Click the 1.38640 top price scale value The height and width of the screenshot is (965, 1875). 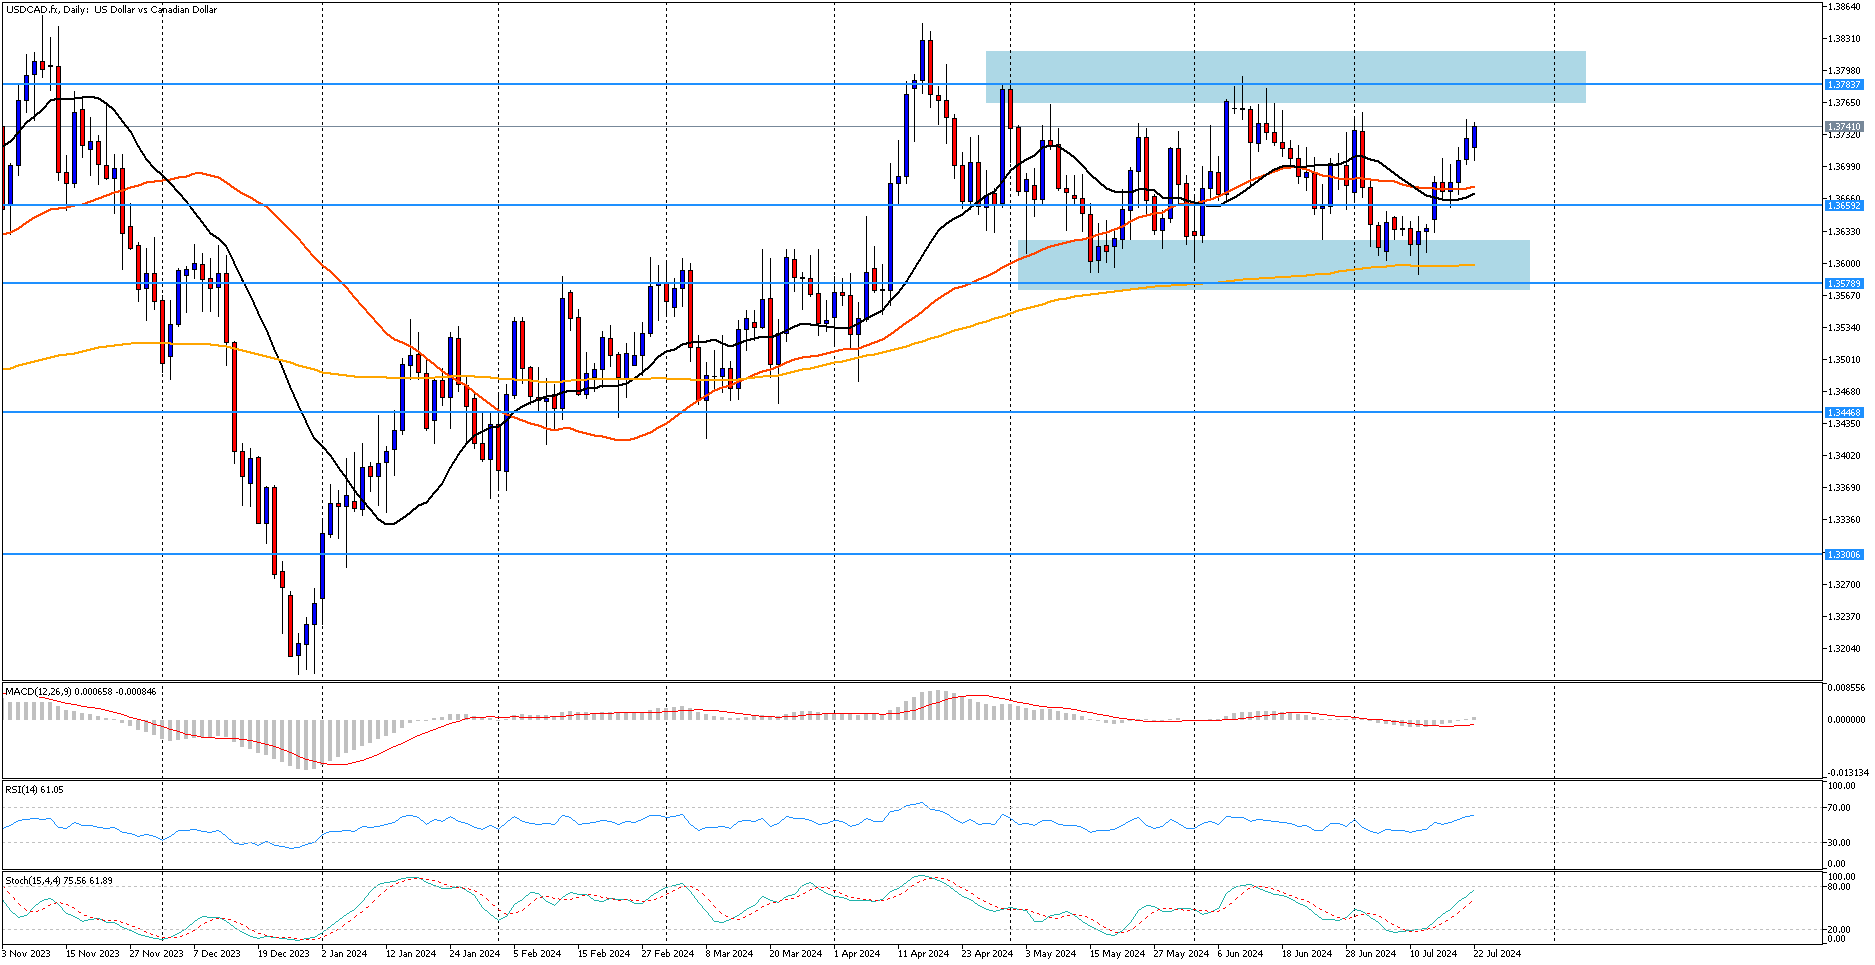[1844, 7]
